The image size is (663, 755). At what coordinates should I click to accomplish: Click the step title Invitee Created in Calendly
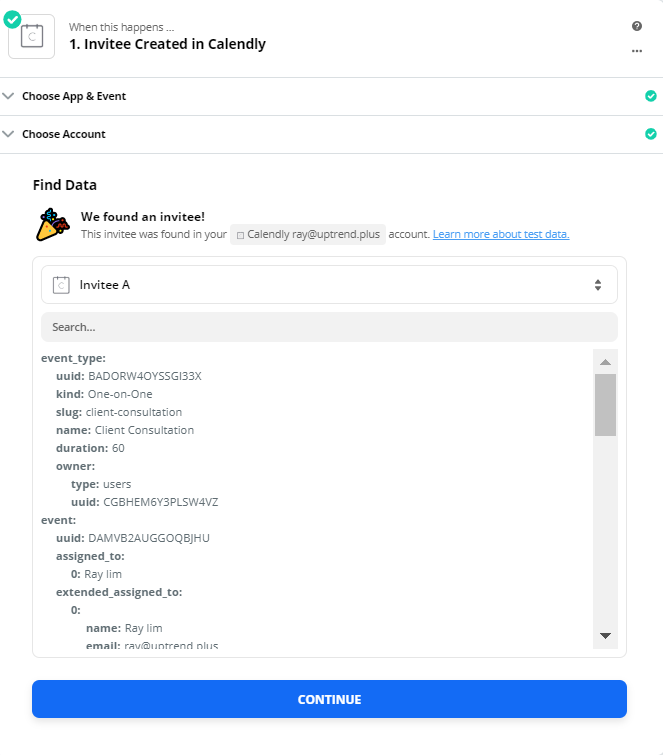pos(167,44)
